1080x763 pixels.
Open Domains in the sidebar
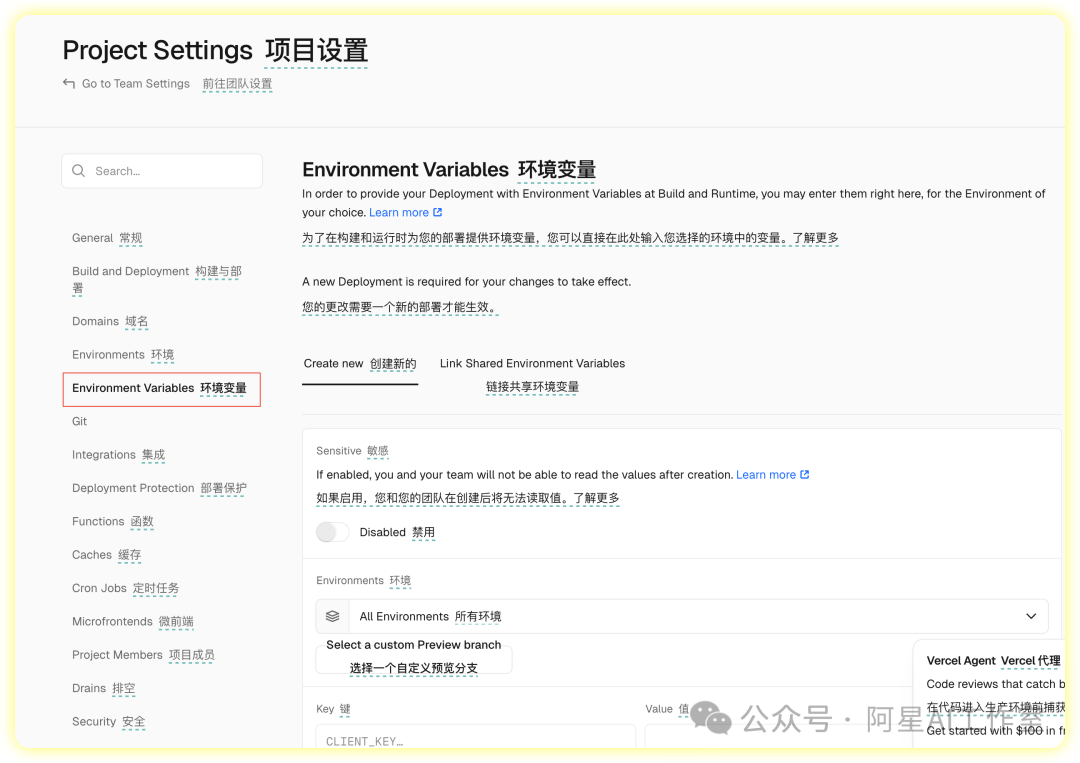click(110, 322)
